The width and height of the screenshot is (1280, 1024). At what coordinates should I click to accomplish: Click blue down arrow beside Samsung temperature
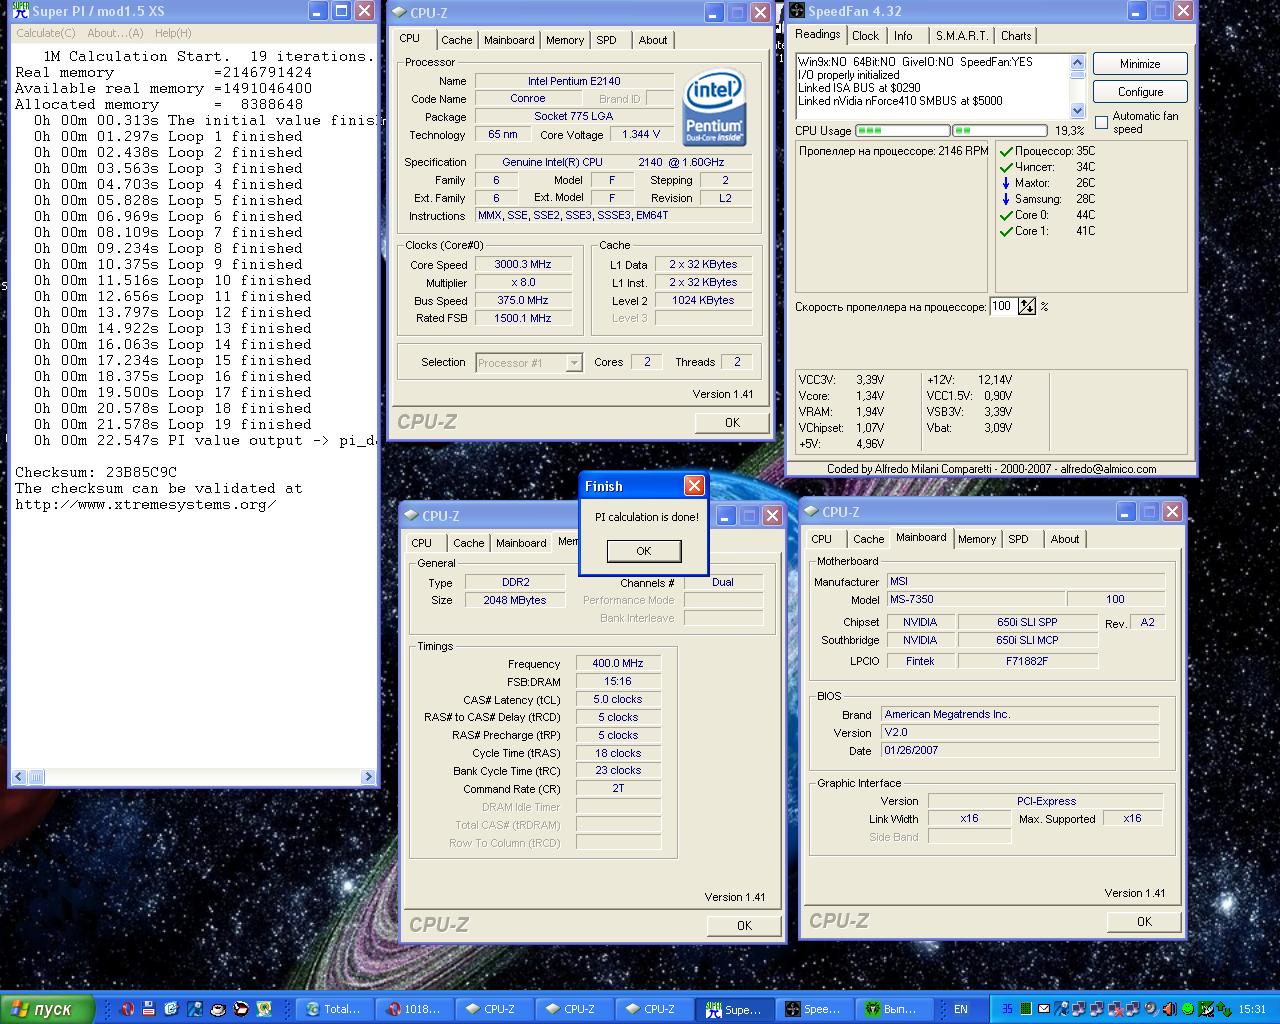click(x=1006, y=199)
